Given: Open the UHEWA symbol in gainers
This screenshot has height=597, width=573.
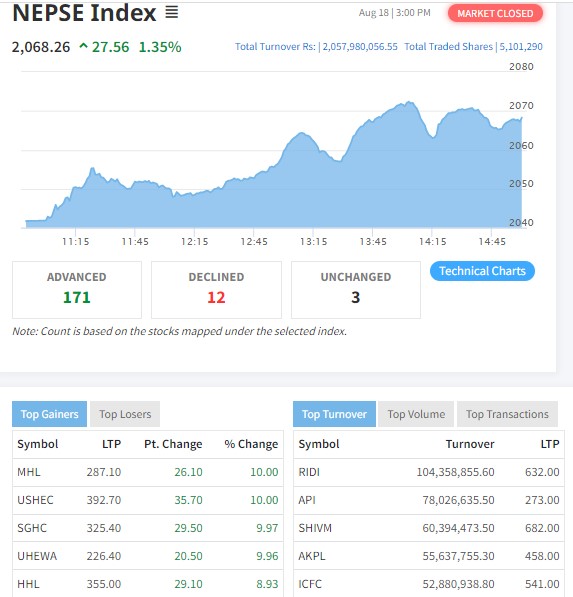Looking at the screenshot, I should [37, 556].
